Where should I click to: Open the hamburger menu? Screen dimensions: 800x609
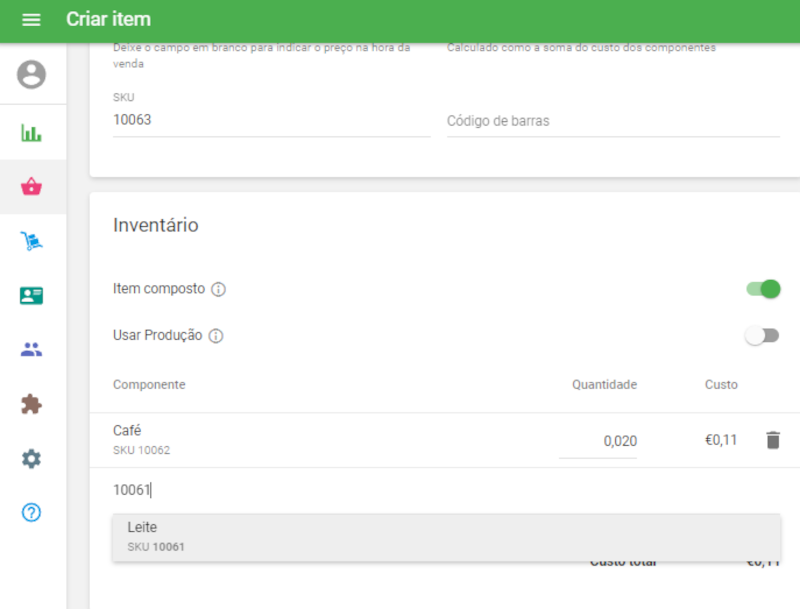coord(31,20)
